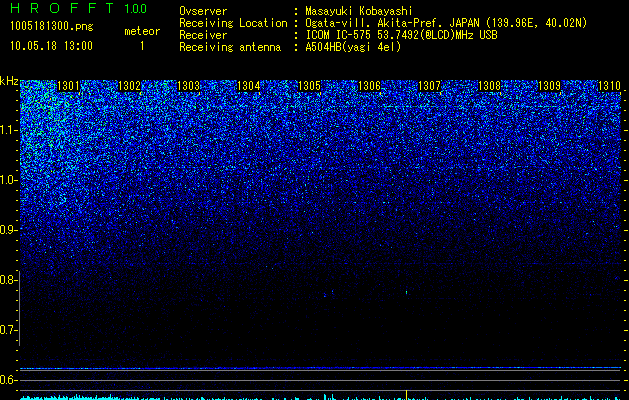Image resolution: width=629 pixels, height=400 pixels.
Task: Click the 1304 time marker
Action: point(249,86)
